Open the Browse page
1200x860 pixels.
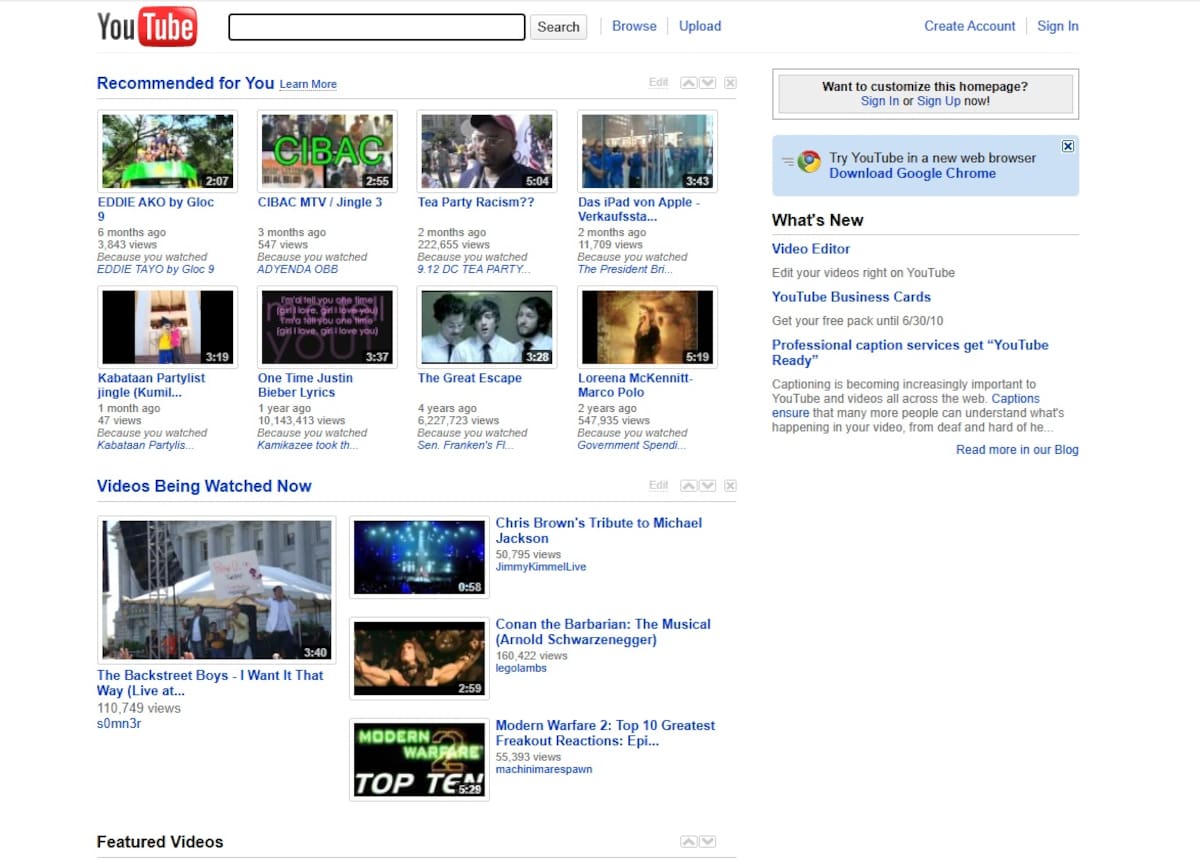coord(634,26)
